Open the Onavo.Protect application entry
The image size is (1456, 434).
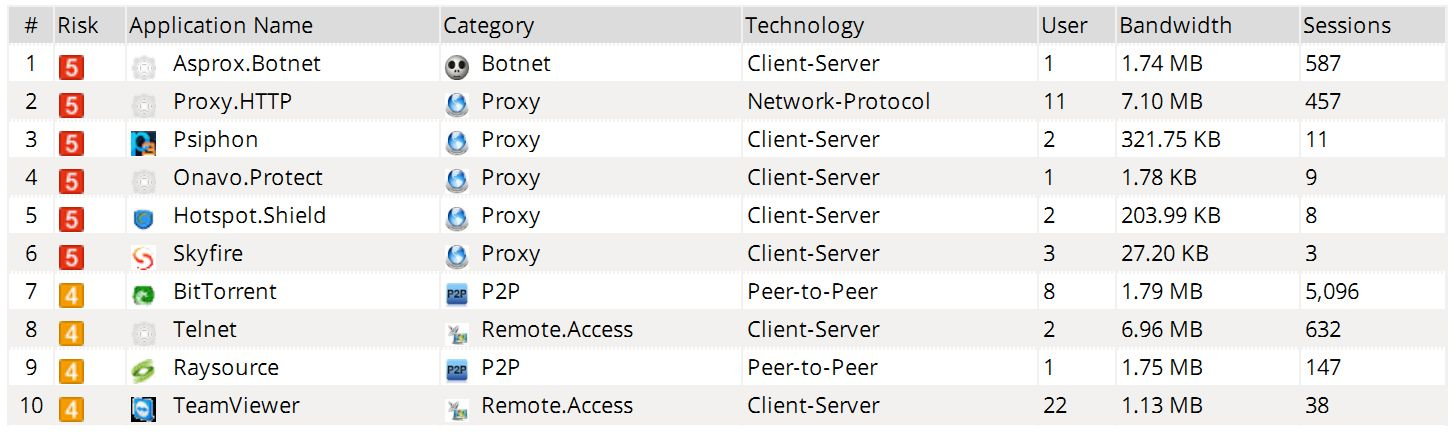coord(248,178)
